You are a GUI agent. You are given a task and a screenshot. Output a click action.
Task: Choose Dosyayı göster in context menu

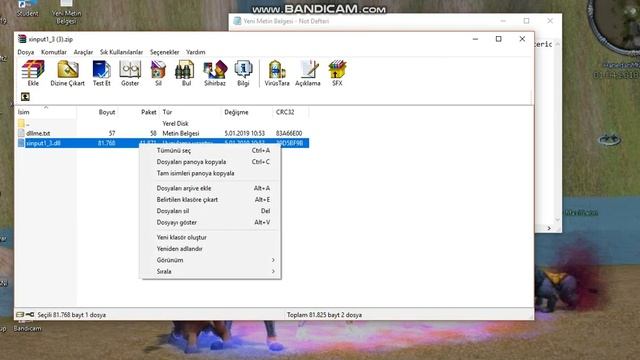pos(211,222)
